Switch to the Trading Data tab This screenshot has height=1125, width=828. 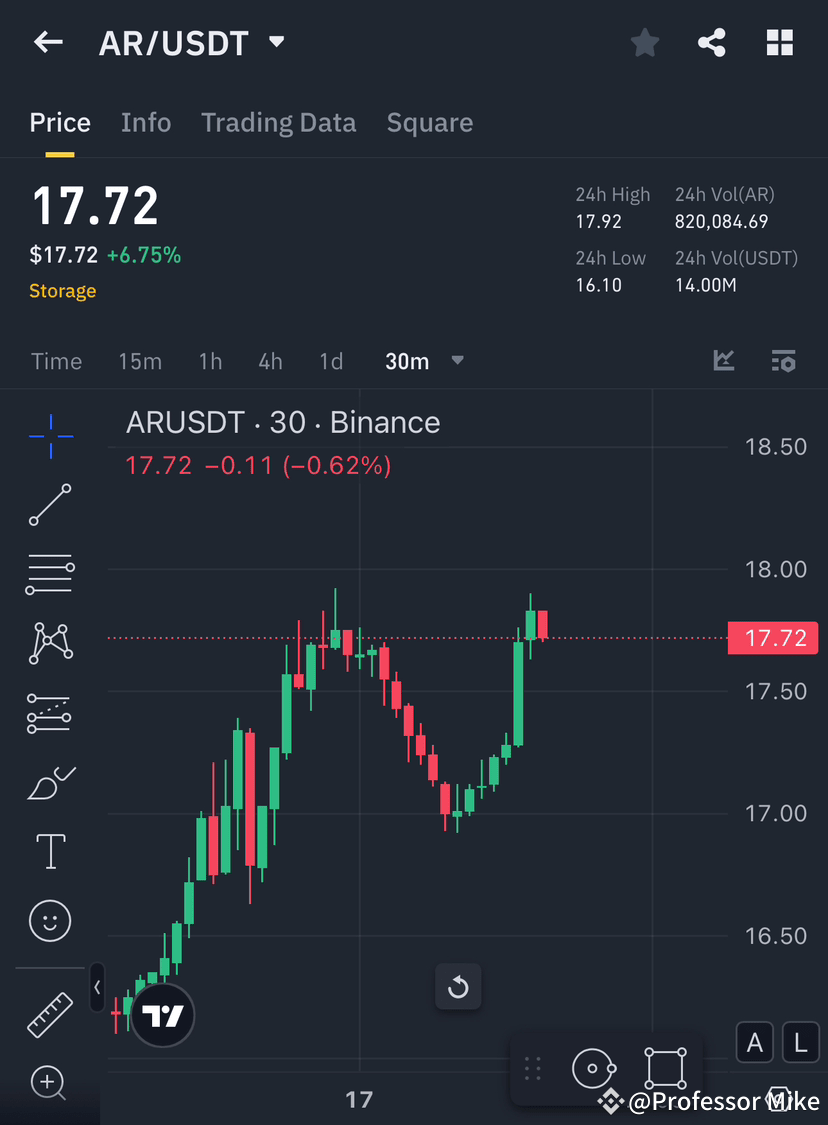pos(278,122)
